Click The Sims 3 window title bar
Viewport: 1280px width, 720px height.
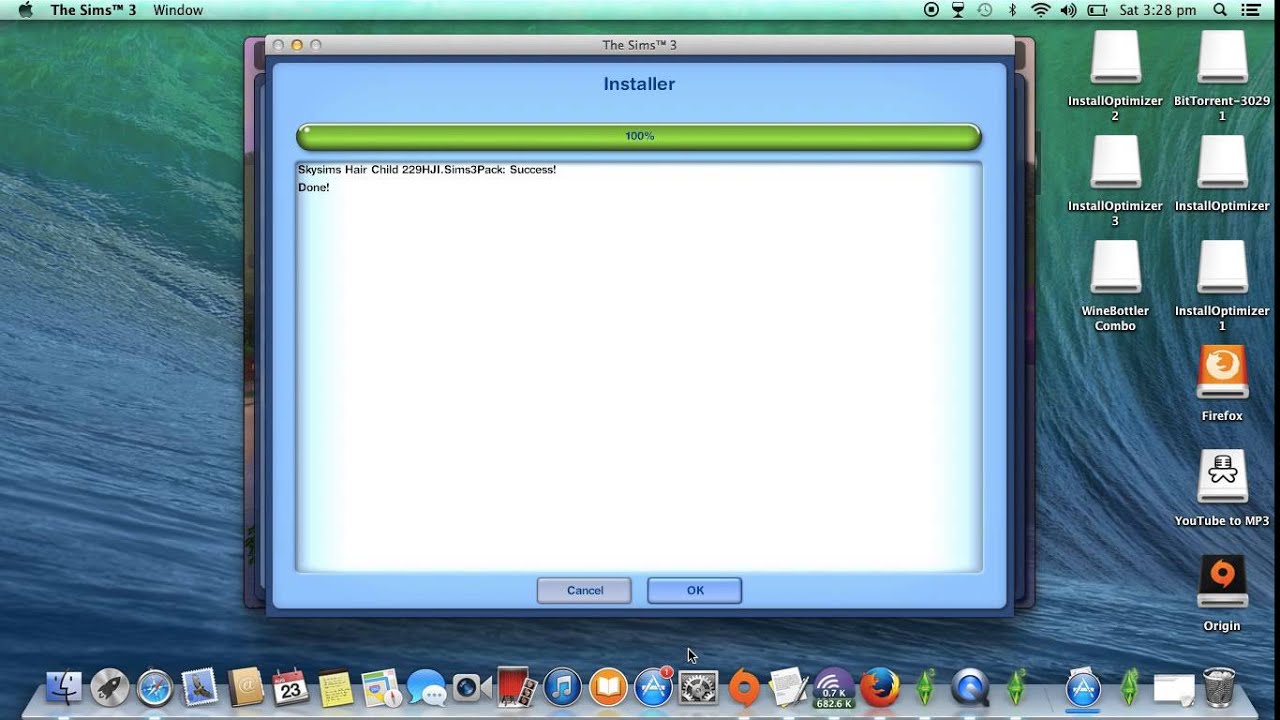click(639, 45)
